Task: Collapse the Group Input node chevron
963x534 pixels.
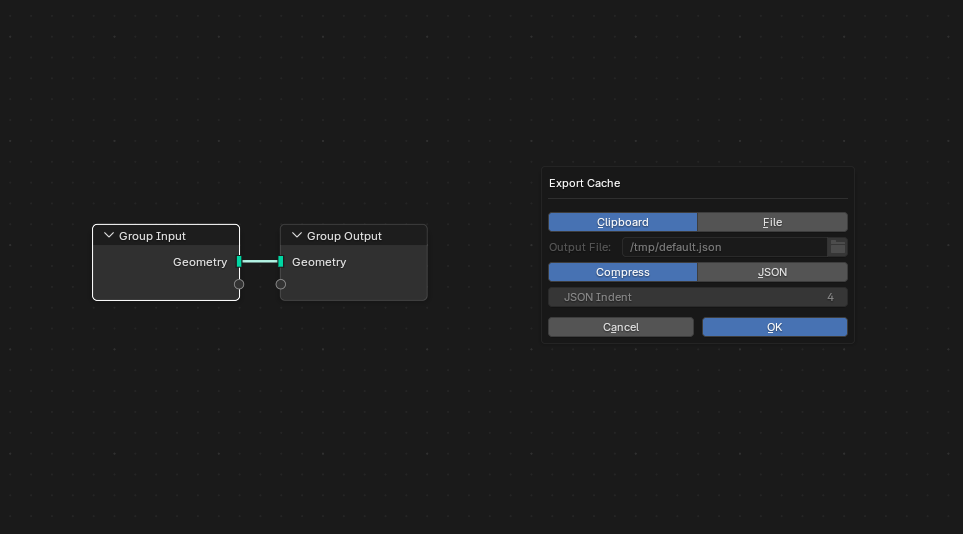Action: (109, 236)
